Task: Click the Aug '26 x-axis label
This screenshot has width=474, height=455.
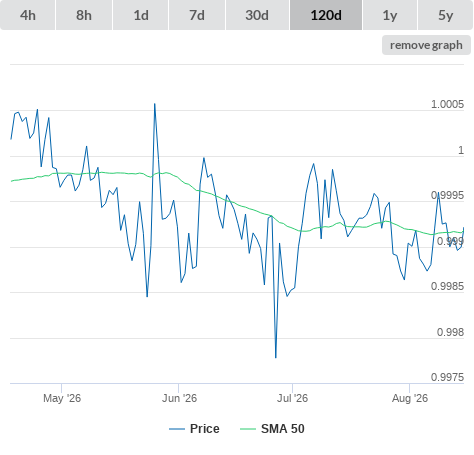Action: [x=410, y=398]
